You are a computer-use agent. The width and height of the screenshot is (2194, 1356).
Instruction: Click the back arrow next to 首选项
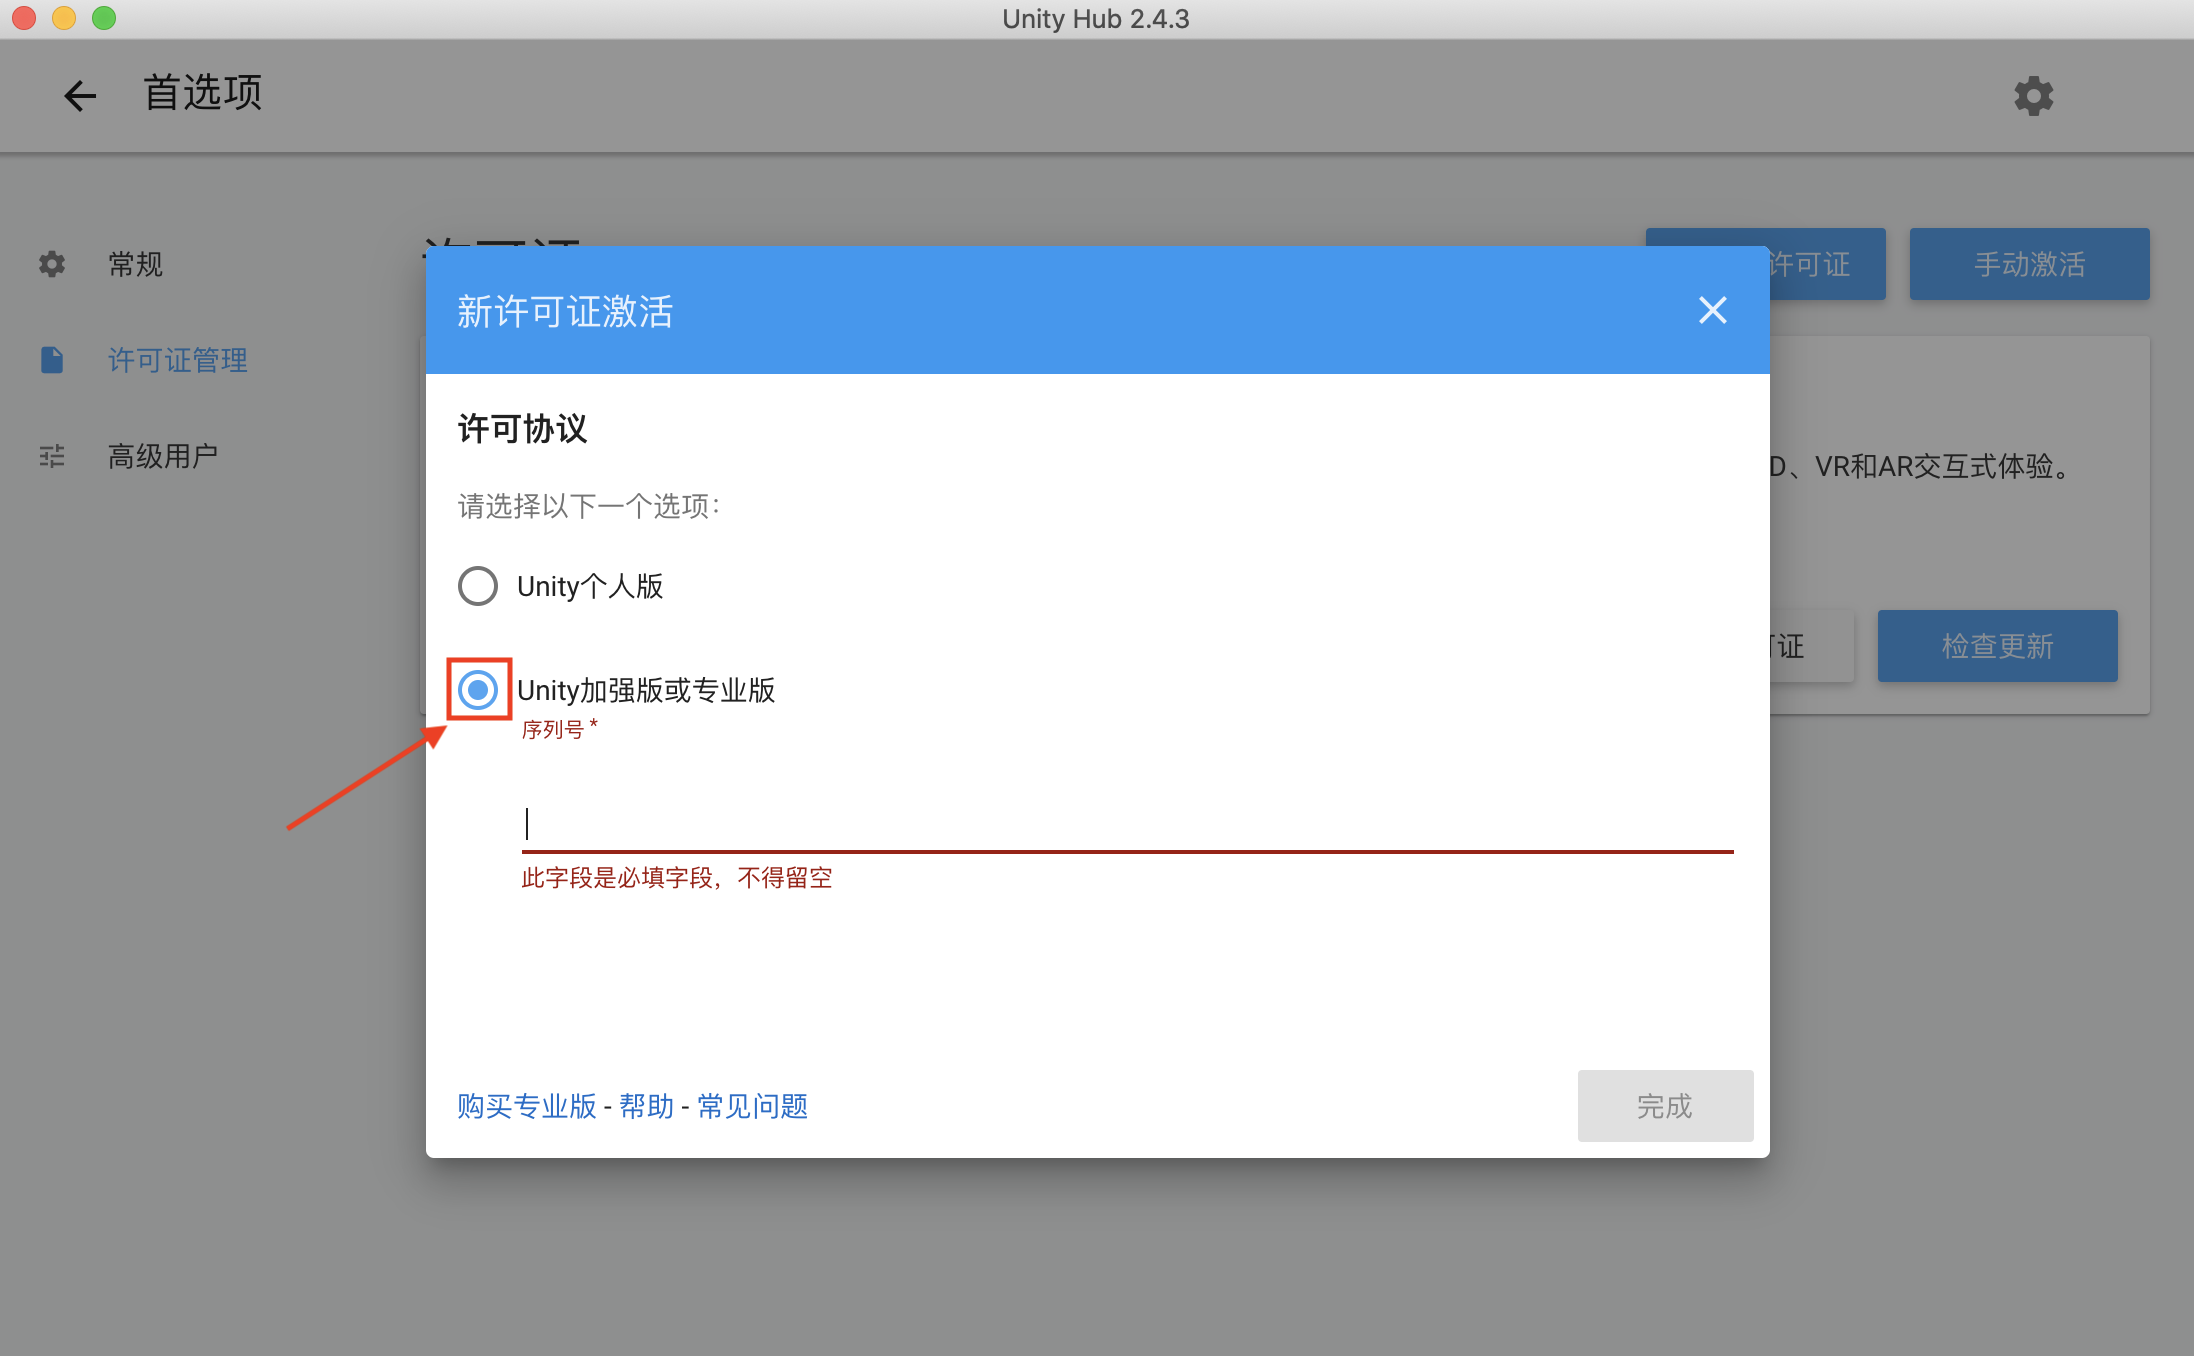80,95
